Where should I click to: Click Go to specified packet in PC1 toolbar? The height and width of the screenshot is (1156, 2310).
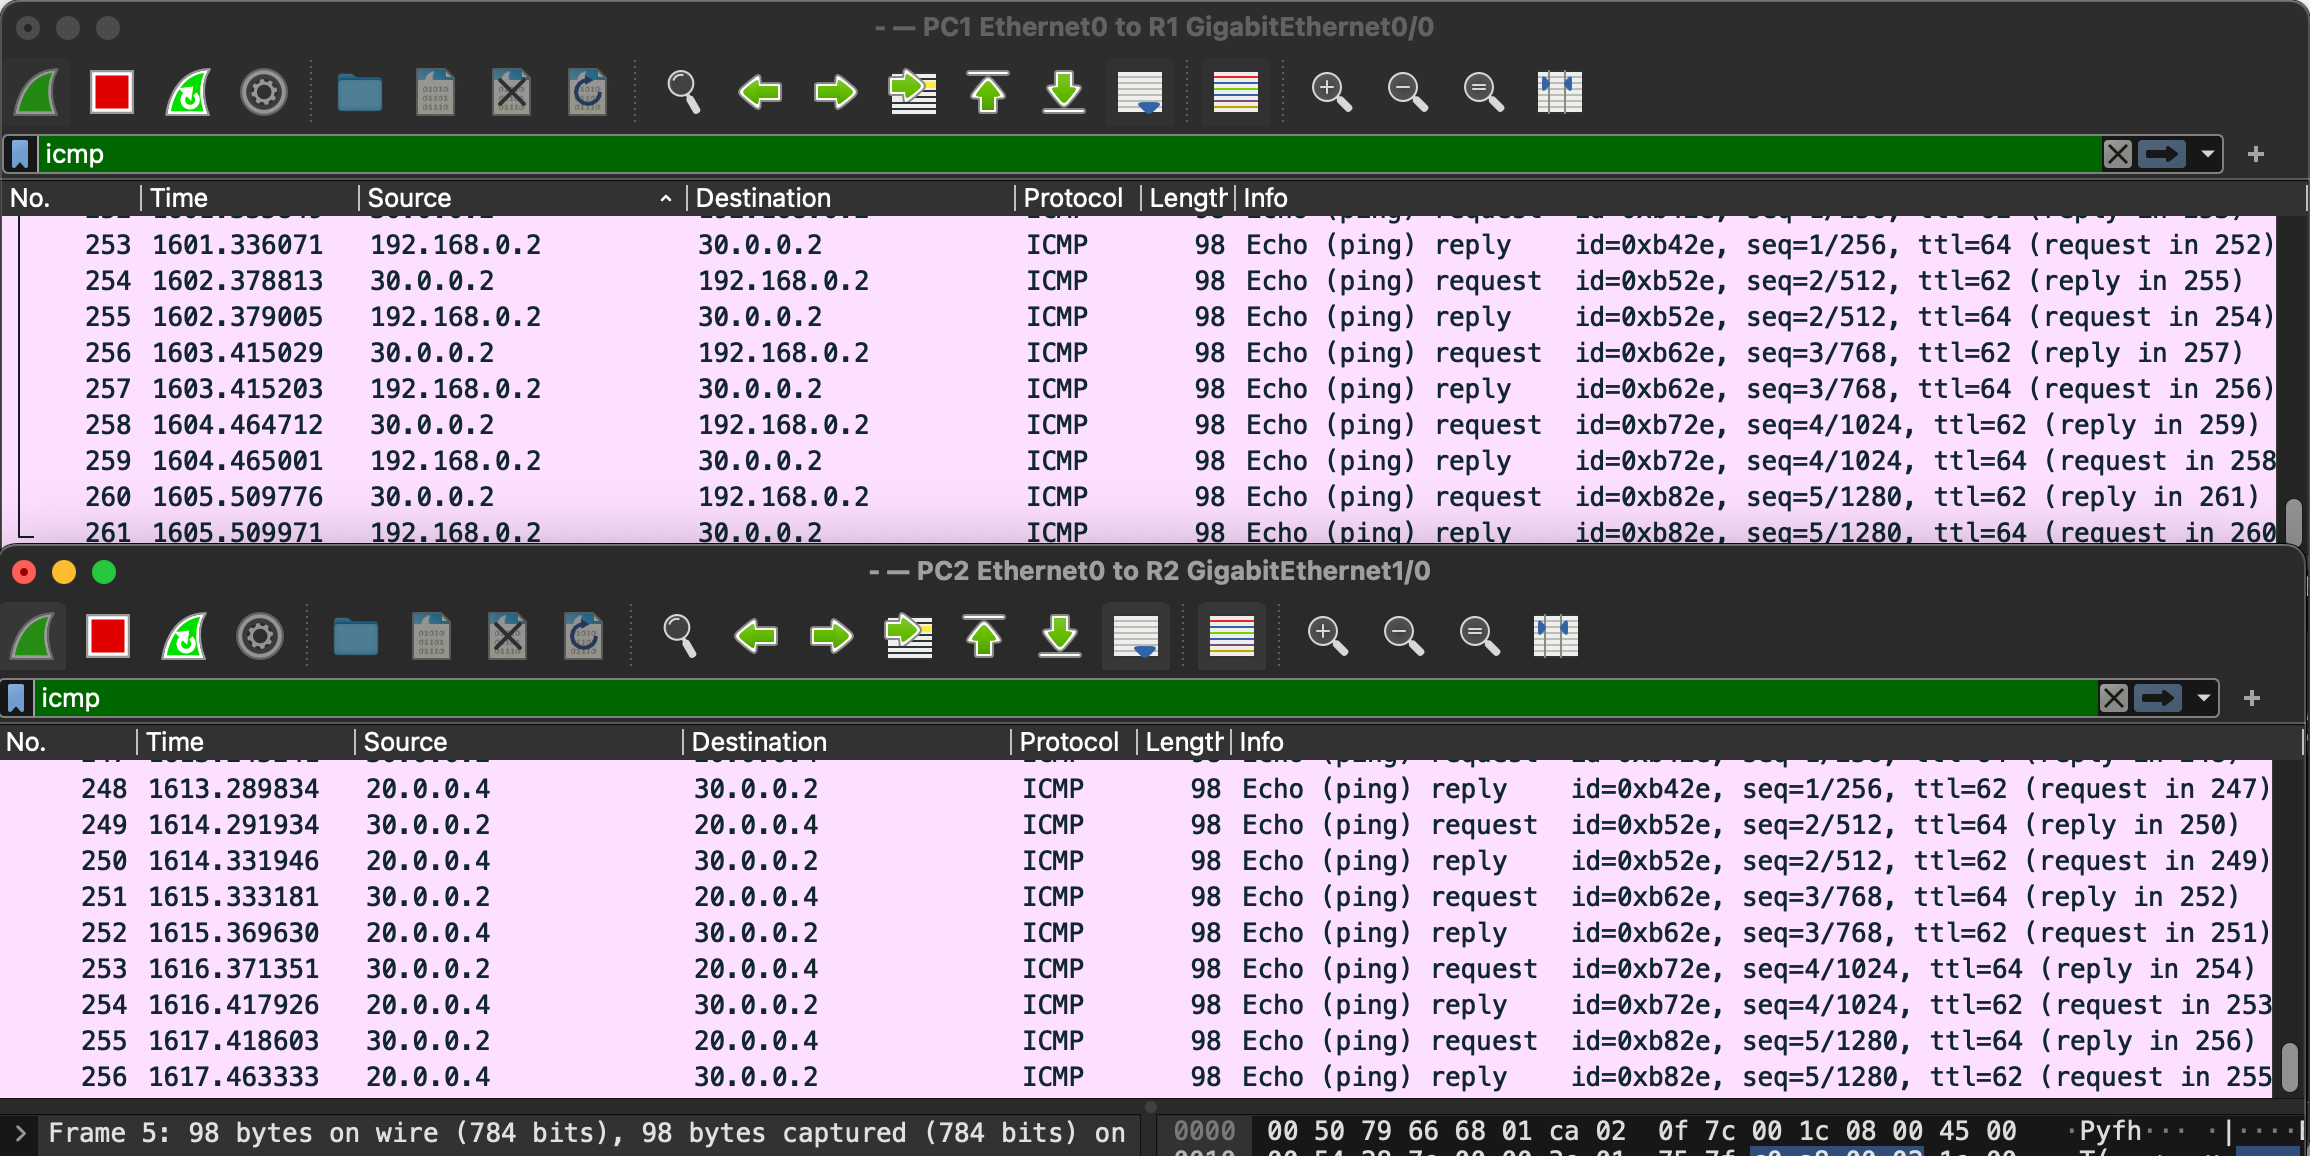tap(912, 93)
